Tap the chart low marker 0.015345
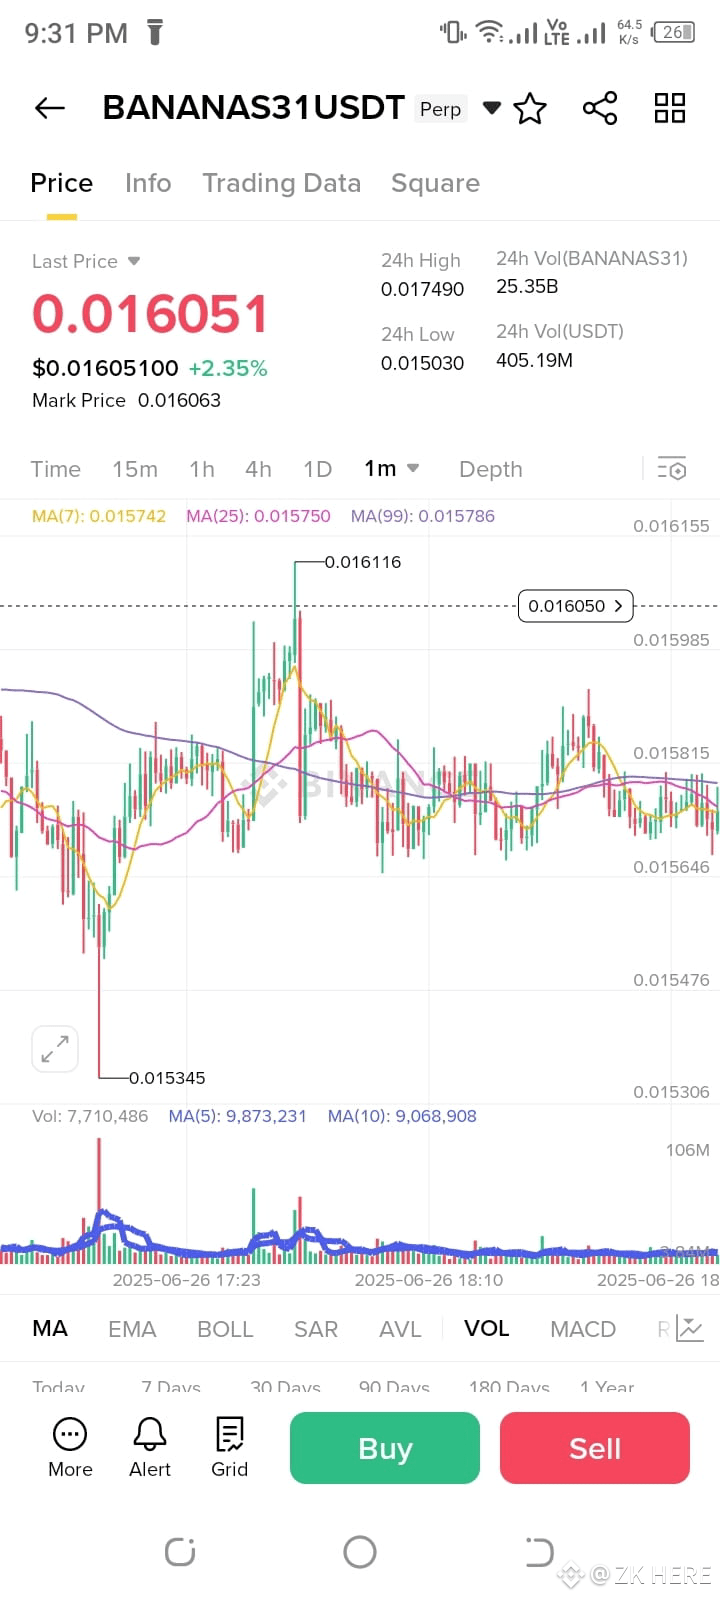The width and height of the screenshot is (720, 1600). (x=167, y=1078)
